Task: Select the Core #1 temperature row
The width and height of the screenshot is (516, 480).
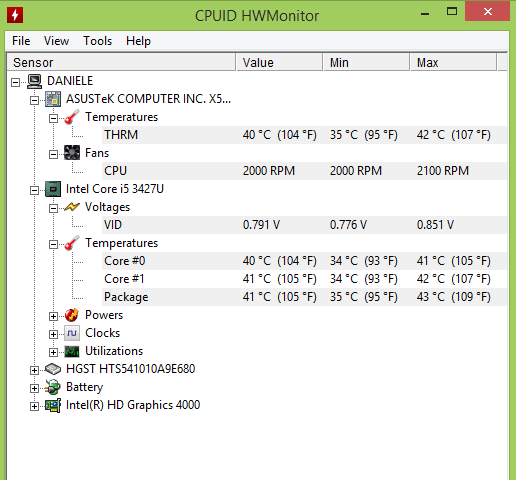Action: point(305,279)
